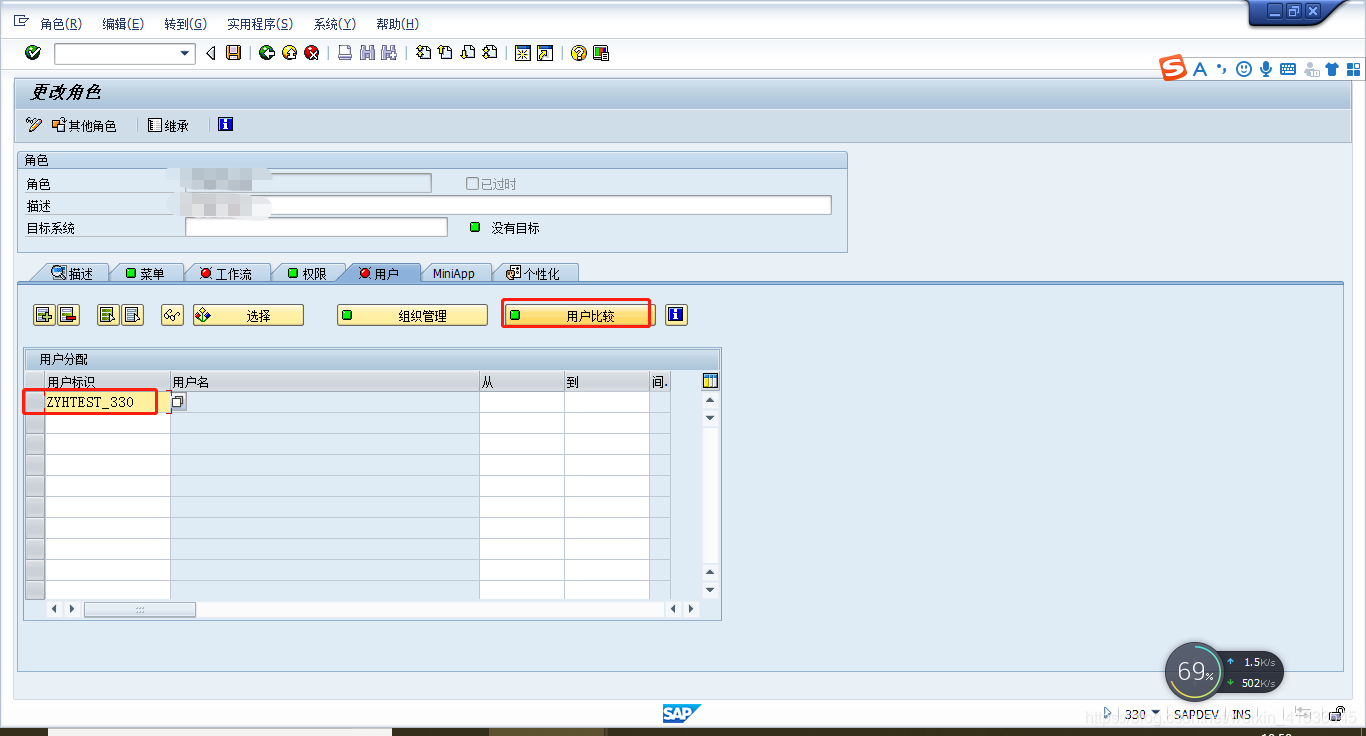Click the Sogou voice input microphone icon
Image resolution: width=1366 pixels, height=736 pixels.
click(1266, 69)
